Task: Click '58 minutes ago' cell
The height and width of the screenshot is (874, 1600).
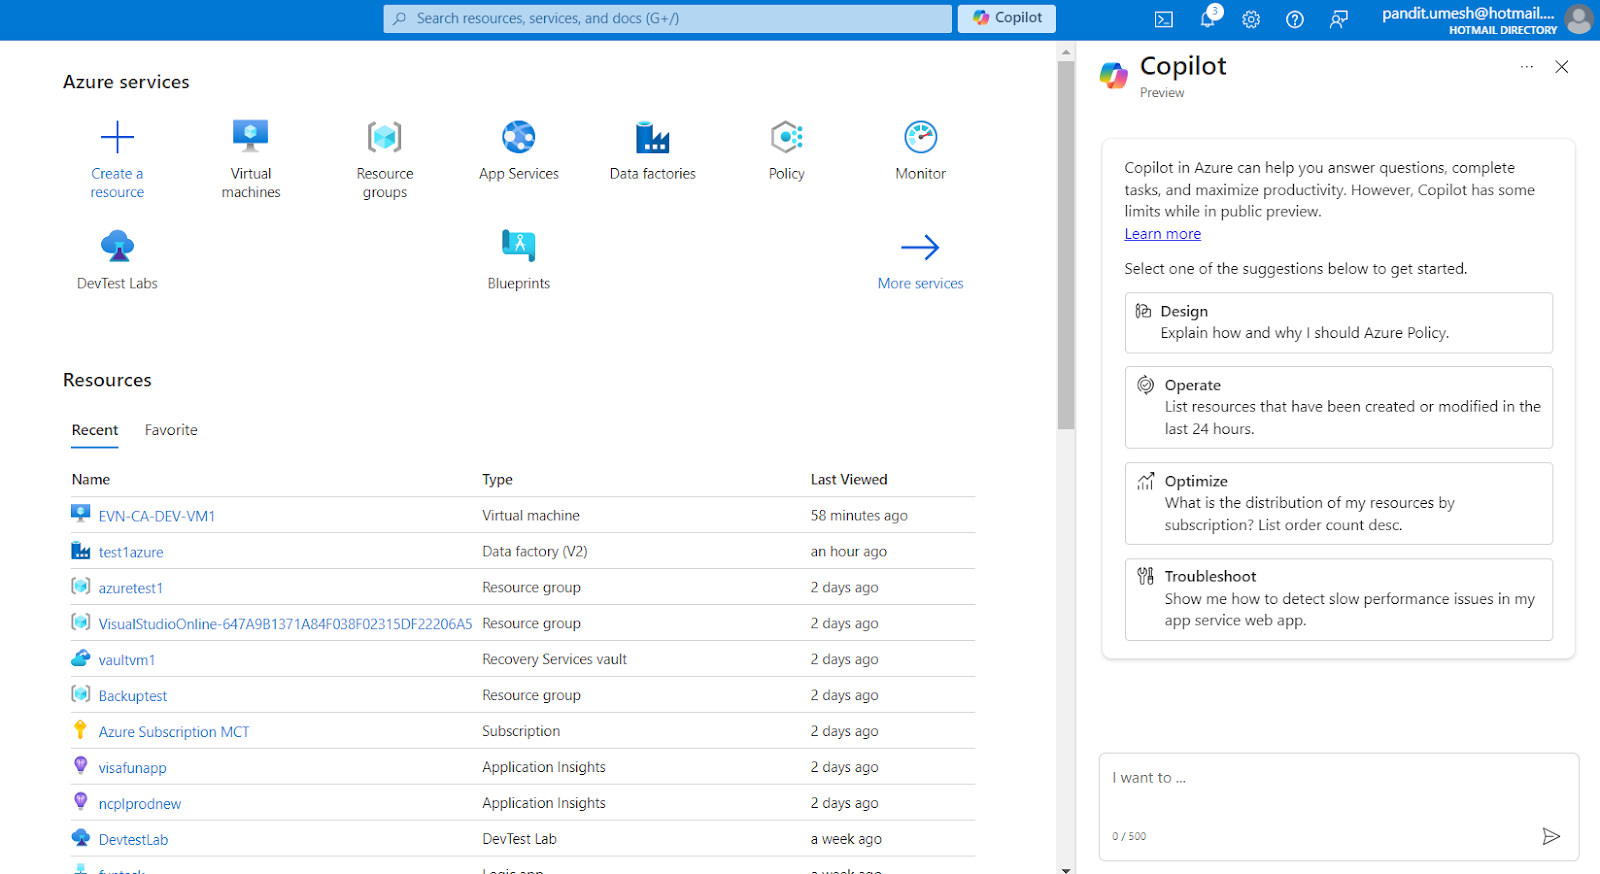Action: [x=859, y=516]
